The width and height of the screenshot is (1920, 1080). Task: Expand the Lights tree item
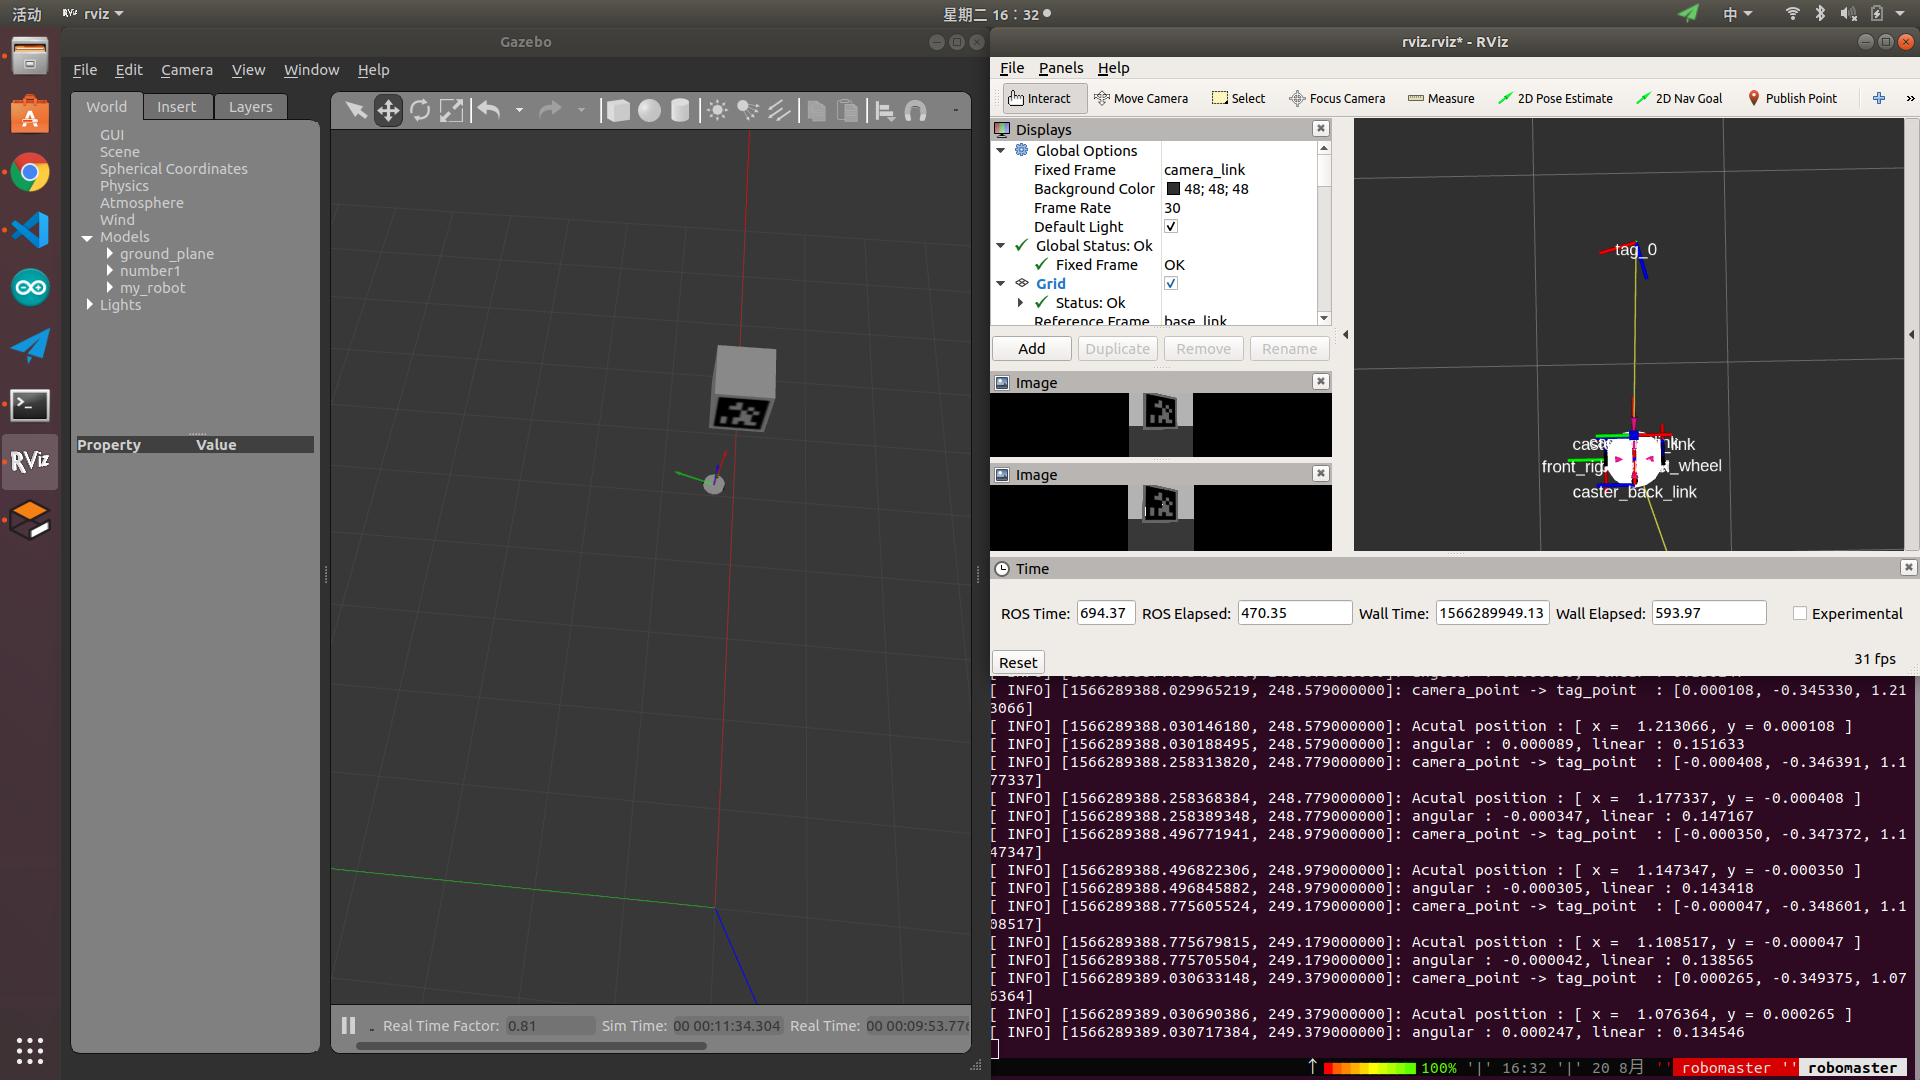pyautogui.click(x=90, y=305)
